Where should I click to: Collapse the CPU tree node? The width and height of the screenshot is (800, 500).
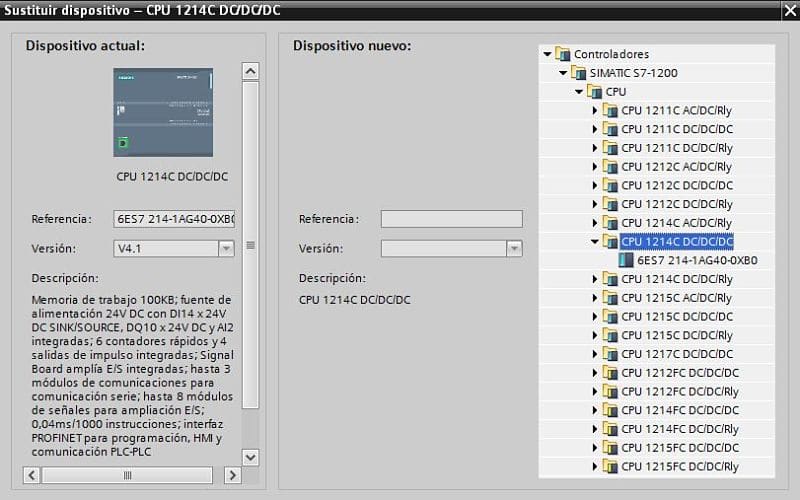pos(579,91)
